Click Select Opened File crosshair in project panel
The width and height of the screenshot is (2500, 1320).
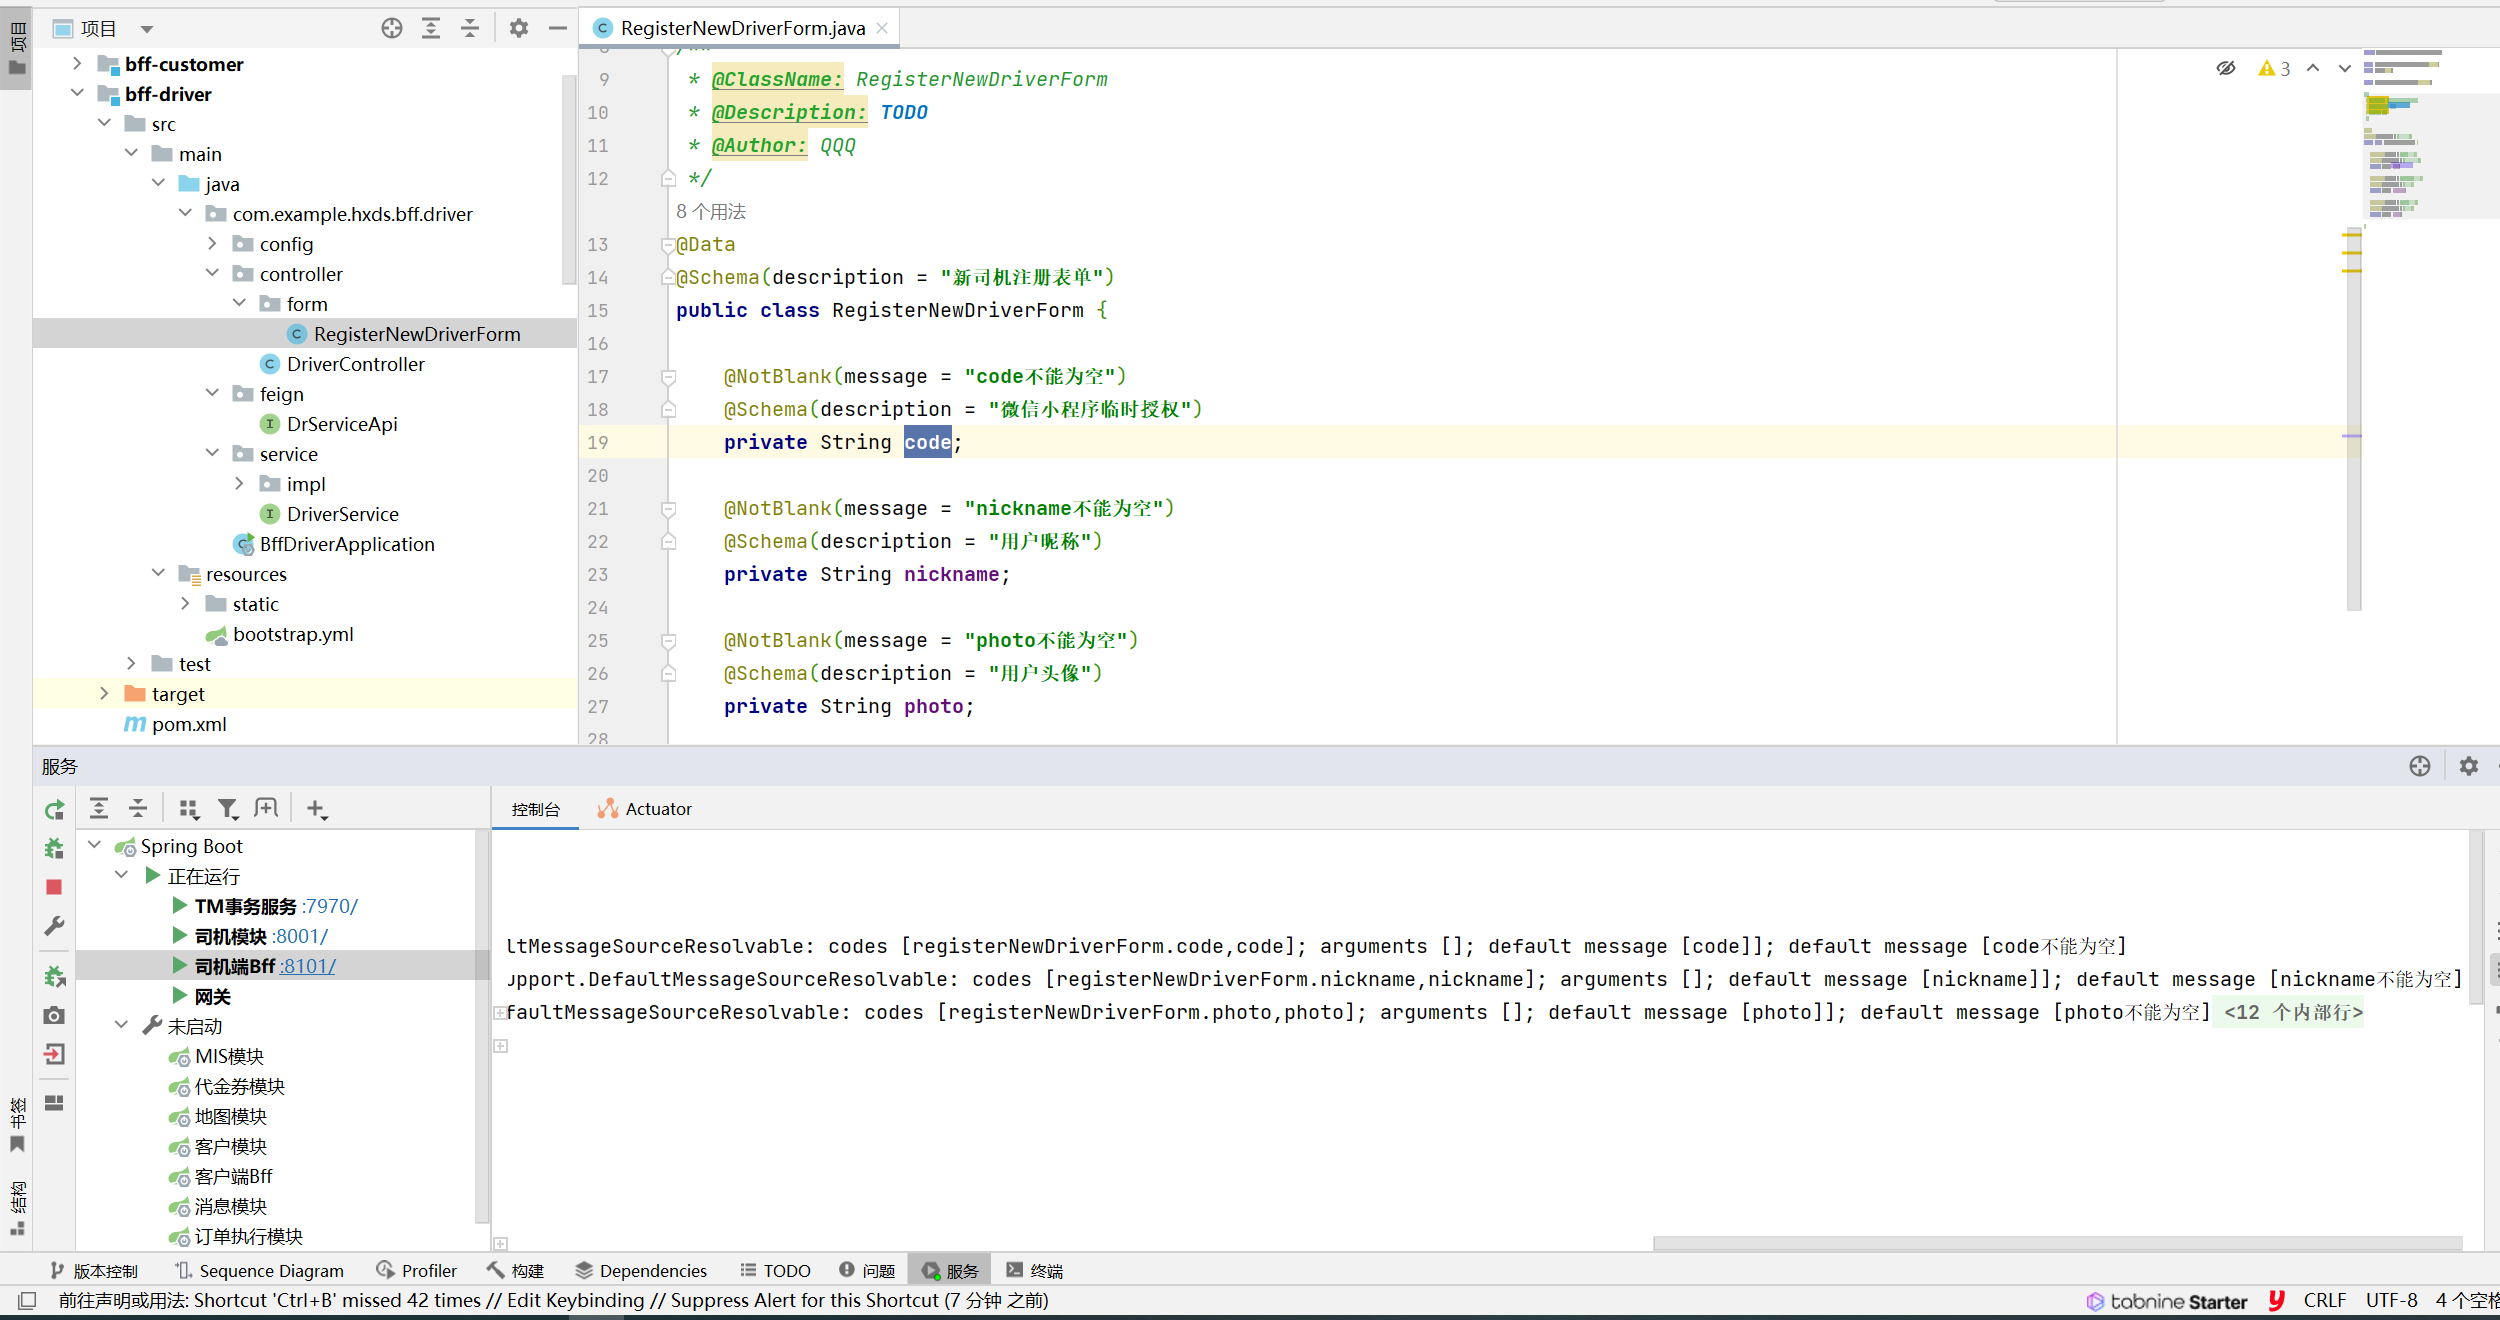(x=392, y=28)
